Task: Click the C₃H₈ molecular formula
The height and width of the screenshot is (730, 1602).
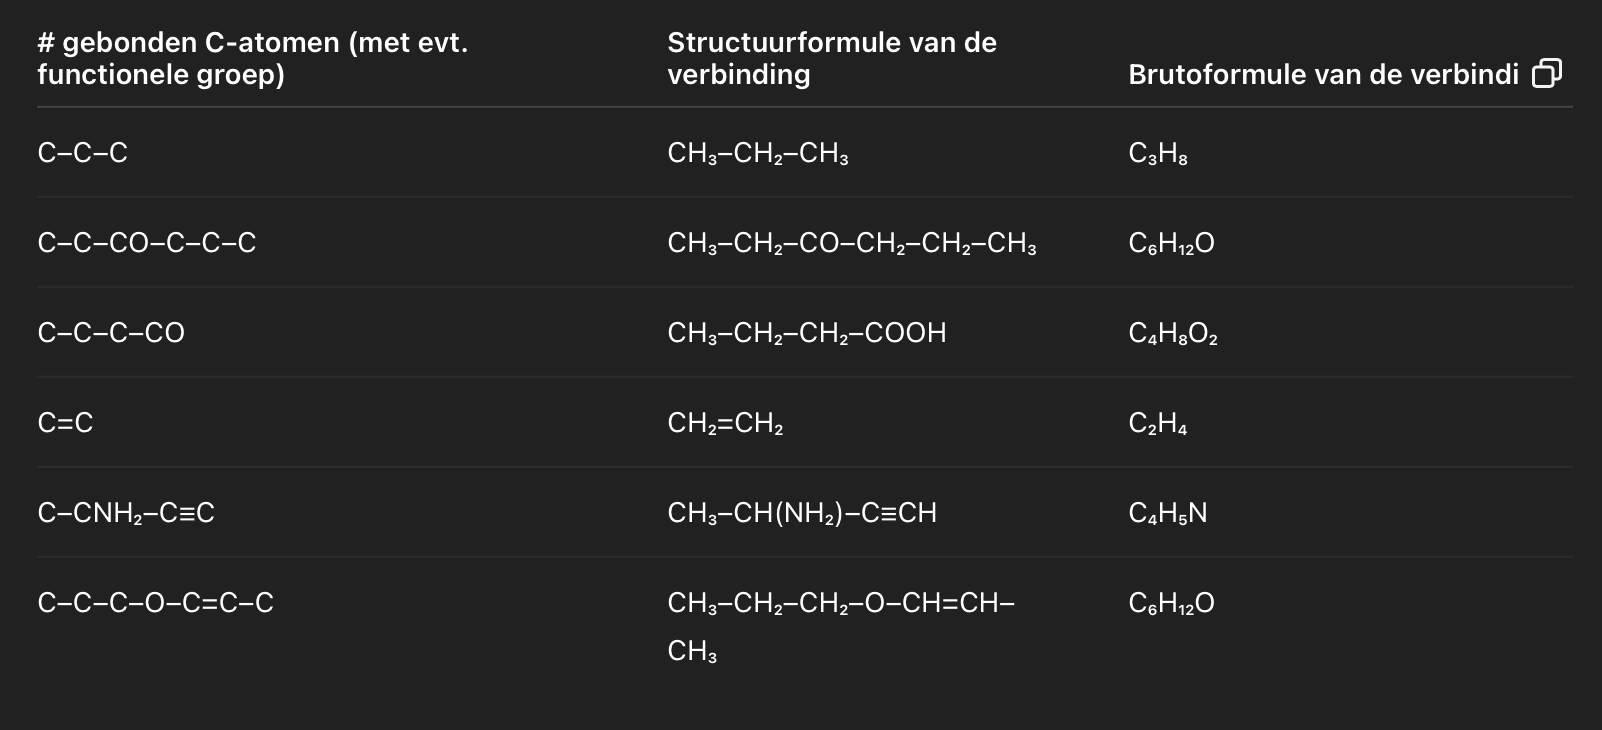Action: pos(1158,154)
